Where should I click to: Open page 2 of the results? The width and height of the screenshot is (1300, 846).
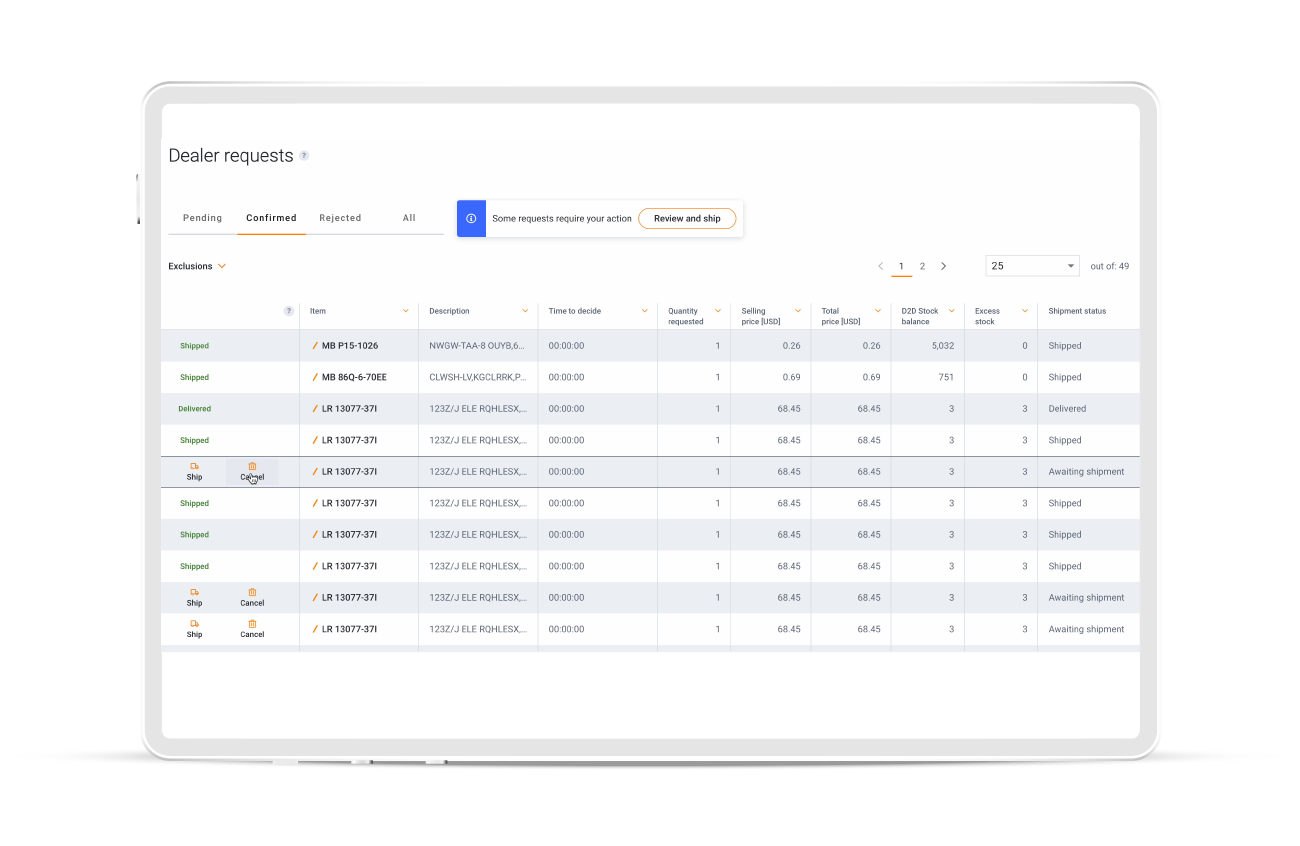[922, 266]
